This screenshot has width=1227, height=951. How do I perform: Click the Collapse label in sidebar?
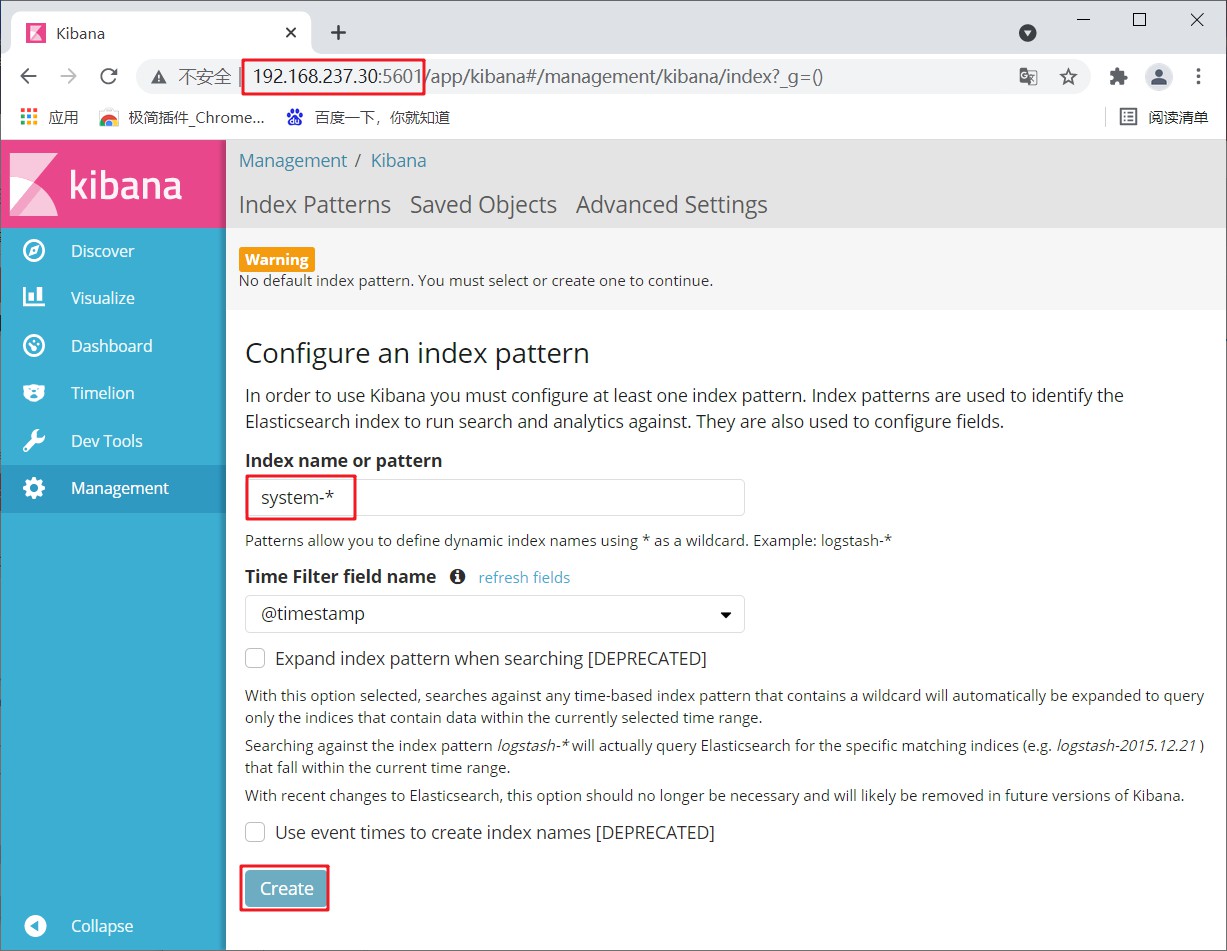click(x=102, y=926)
